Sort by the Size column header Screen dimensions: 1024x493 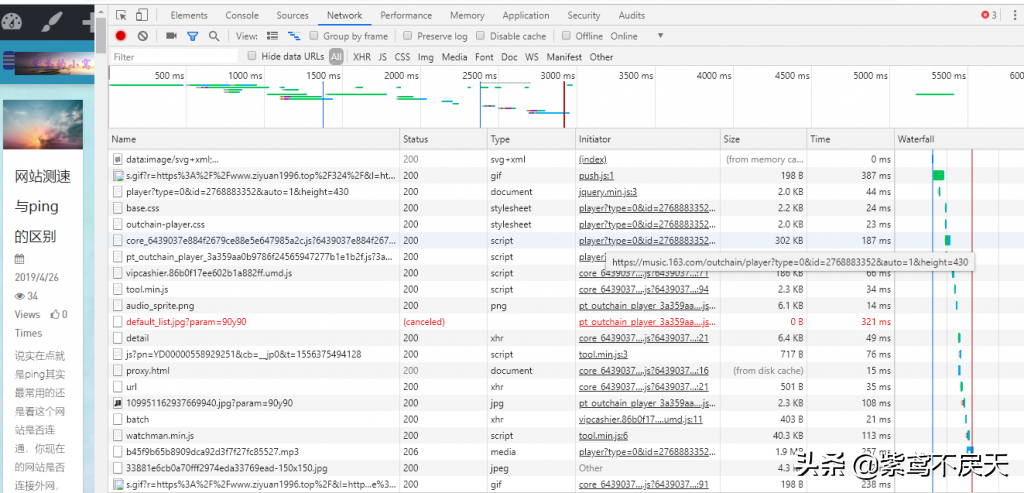point(763,139)
